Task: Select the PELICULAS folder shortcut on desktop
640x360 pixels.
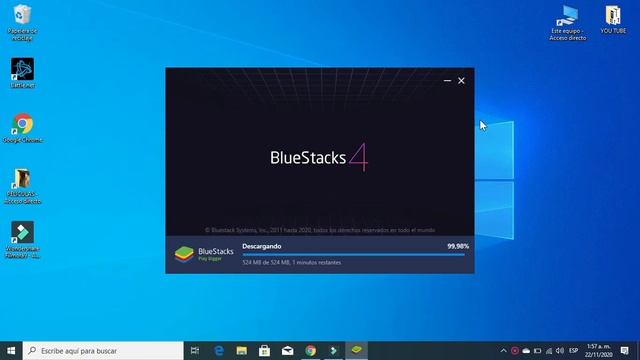Action: click(22, 186)
